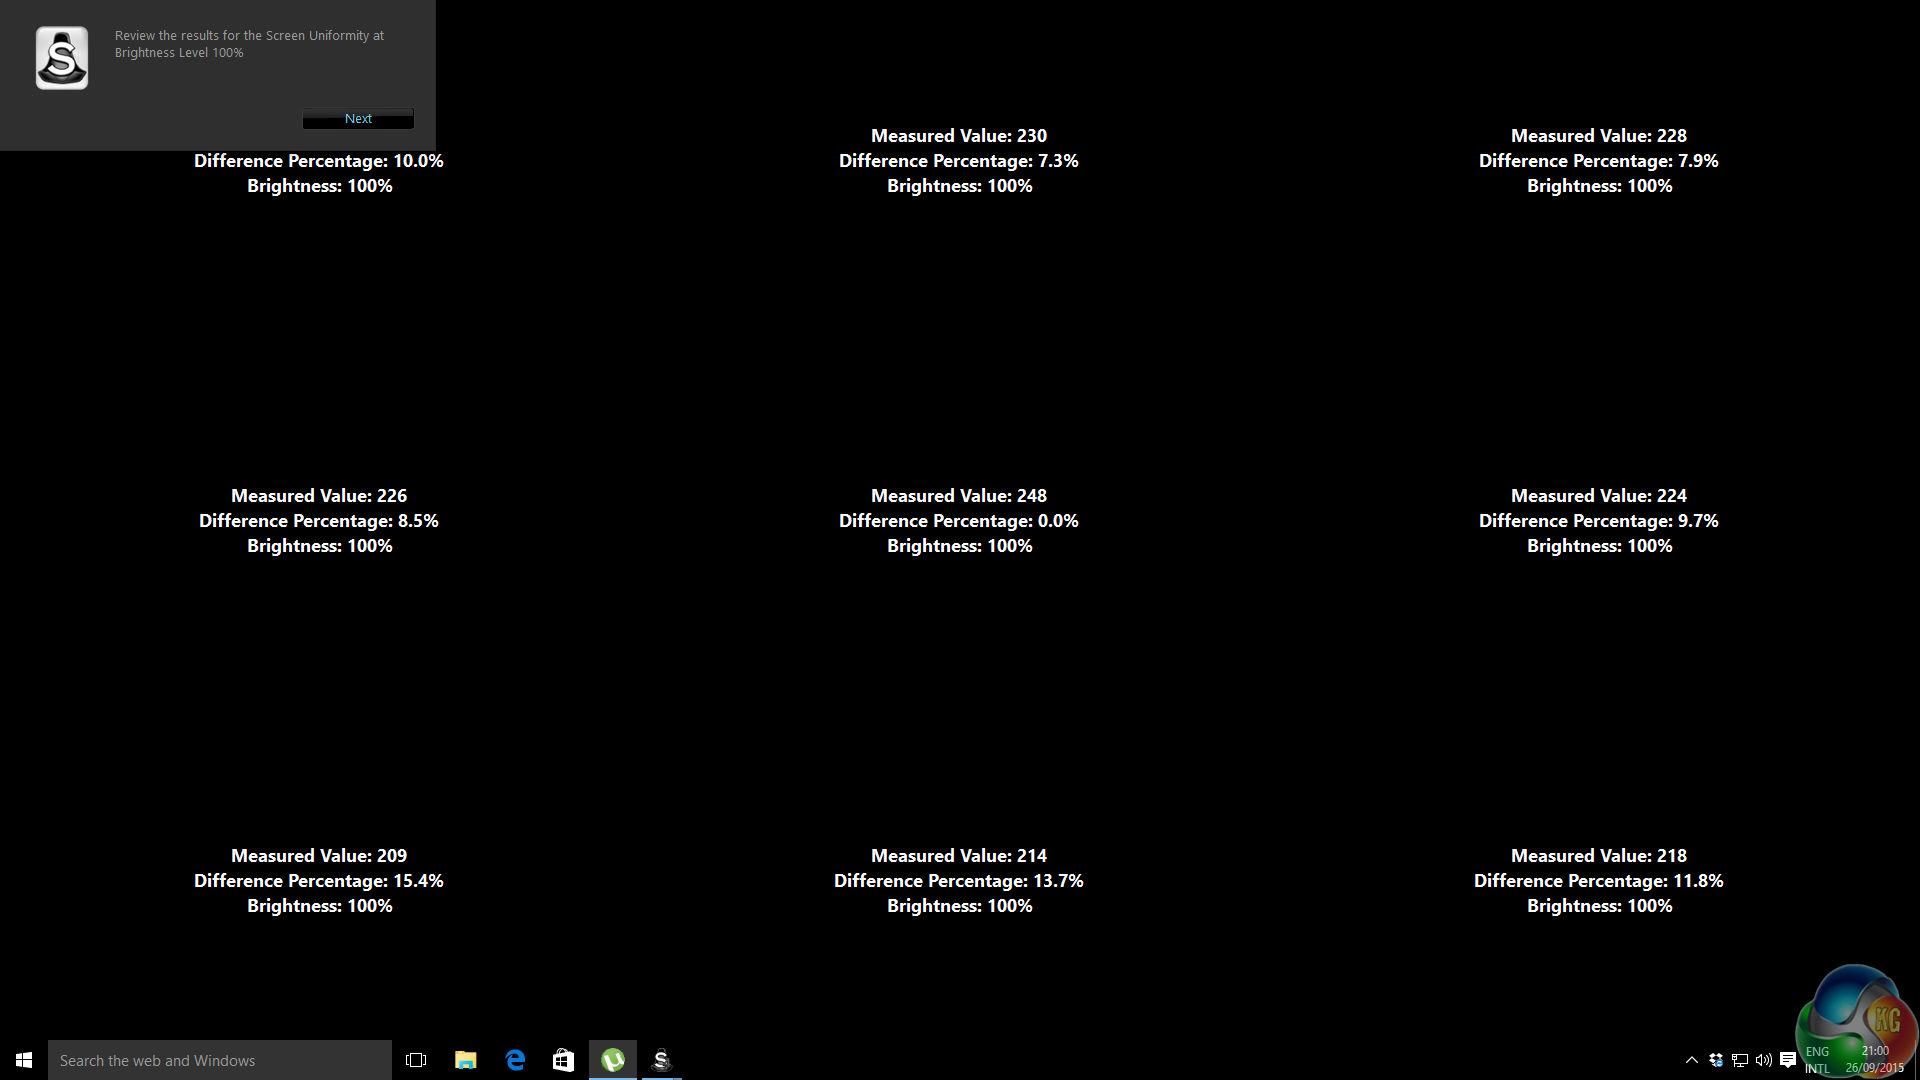
Task: Expand the hidden system tray icons chevron
Action: 1692,1060
